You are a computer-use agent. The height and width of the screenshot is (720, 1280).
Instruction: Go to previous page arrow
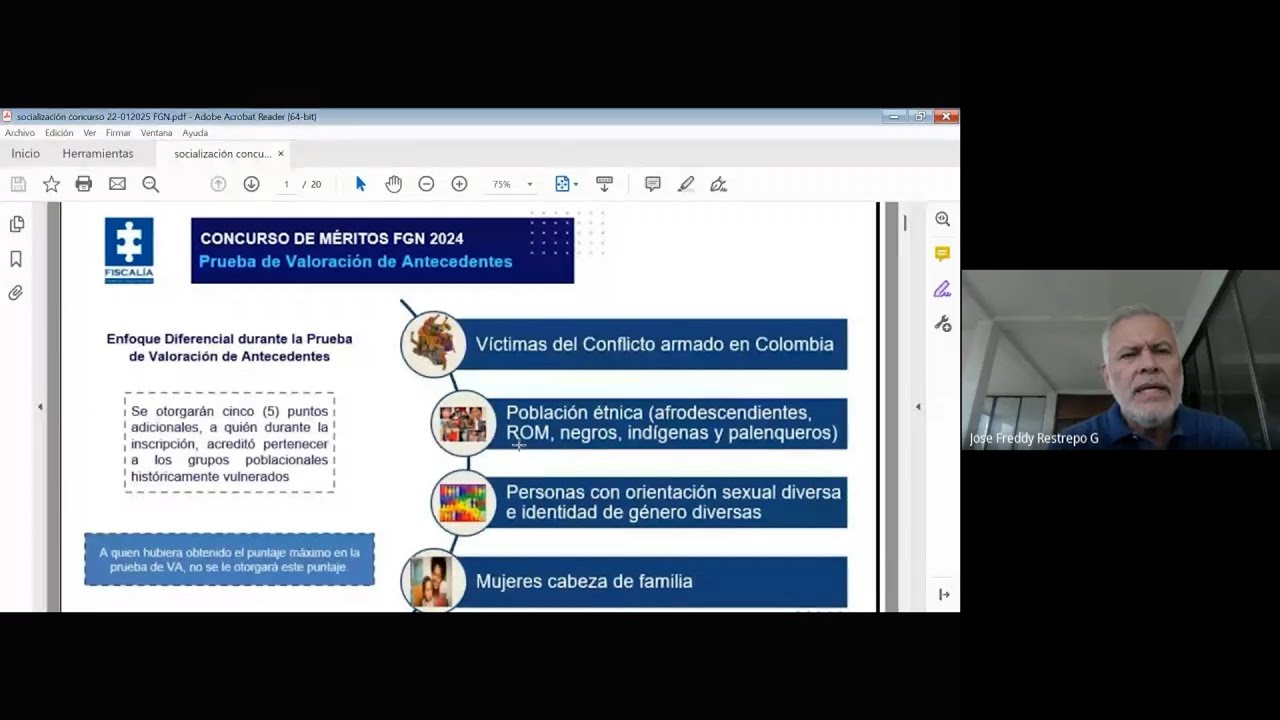(218, 184)
